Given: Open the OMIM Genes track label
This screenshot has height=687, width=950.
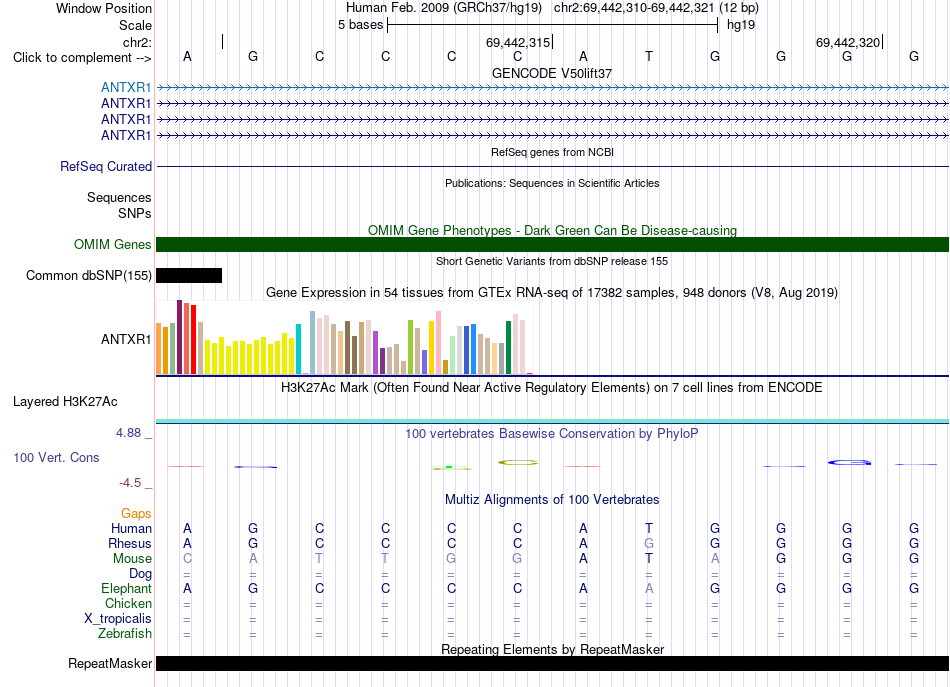Looking at the screenshot, I should pyautogui.click(x=113, y=244).
